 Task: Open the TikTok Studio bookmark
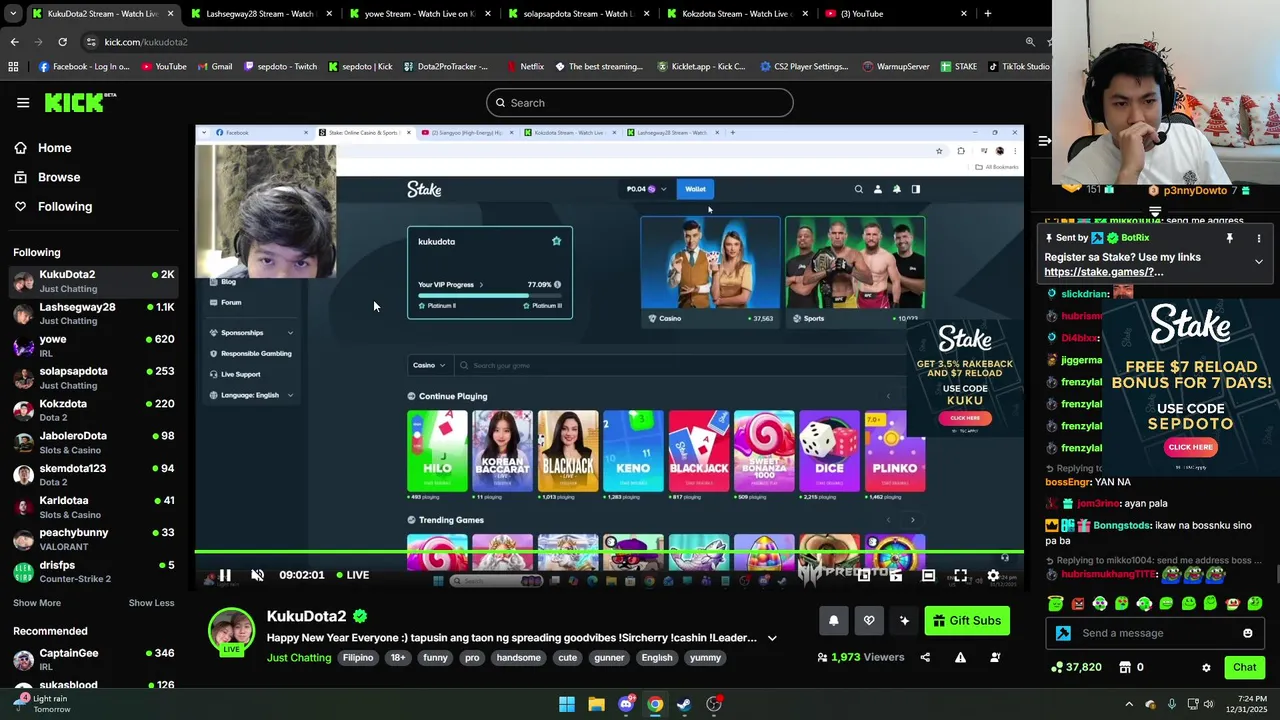(x=1019, y=67)
